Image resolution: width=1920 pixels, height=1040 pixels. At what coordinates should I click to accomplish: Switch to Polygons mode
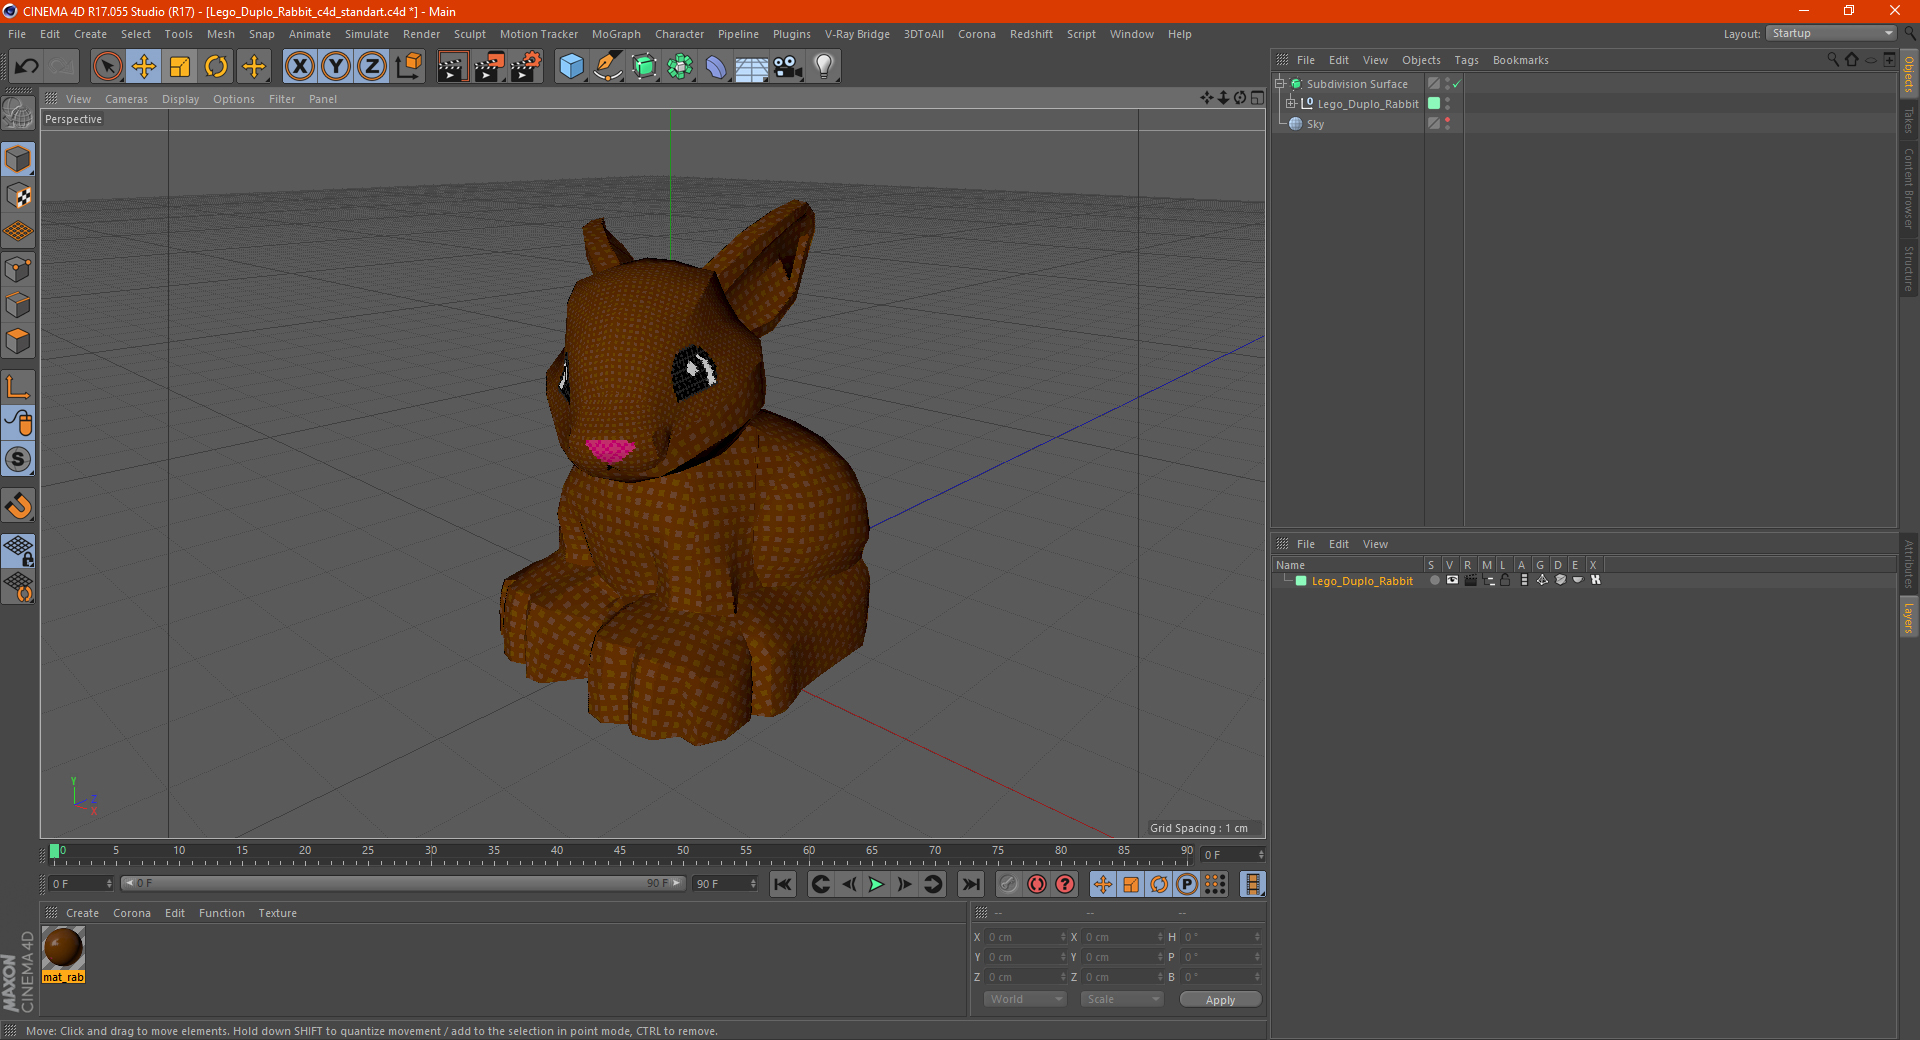click(18, 341)
